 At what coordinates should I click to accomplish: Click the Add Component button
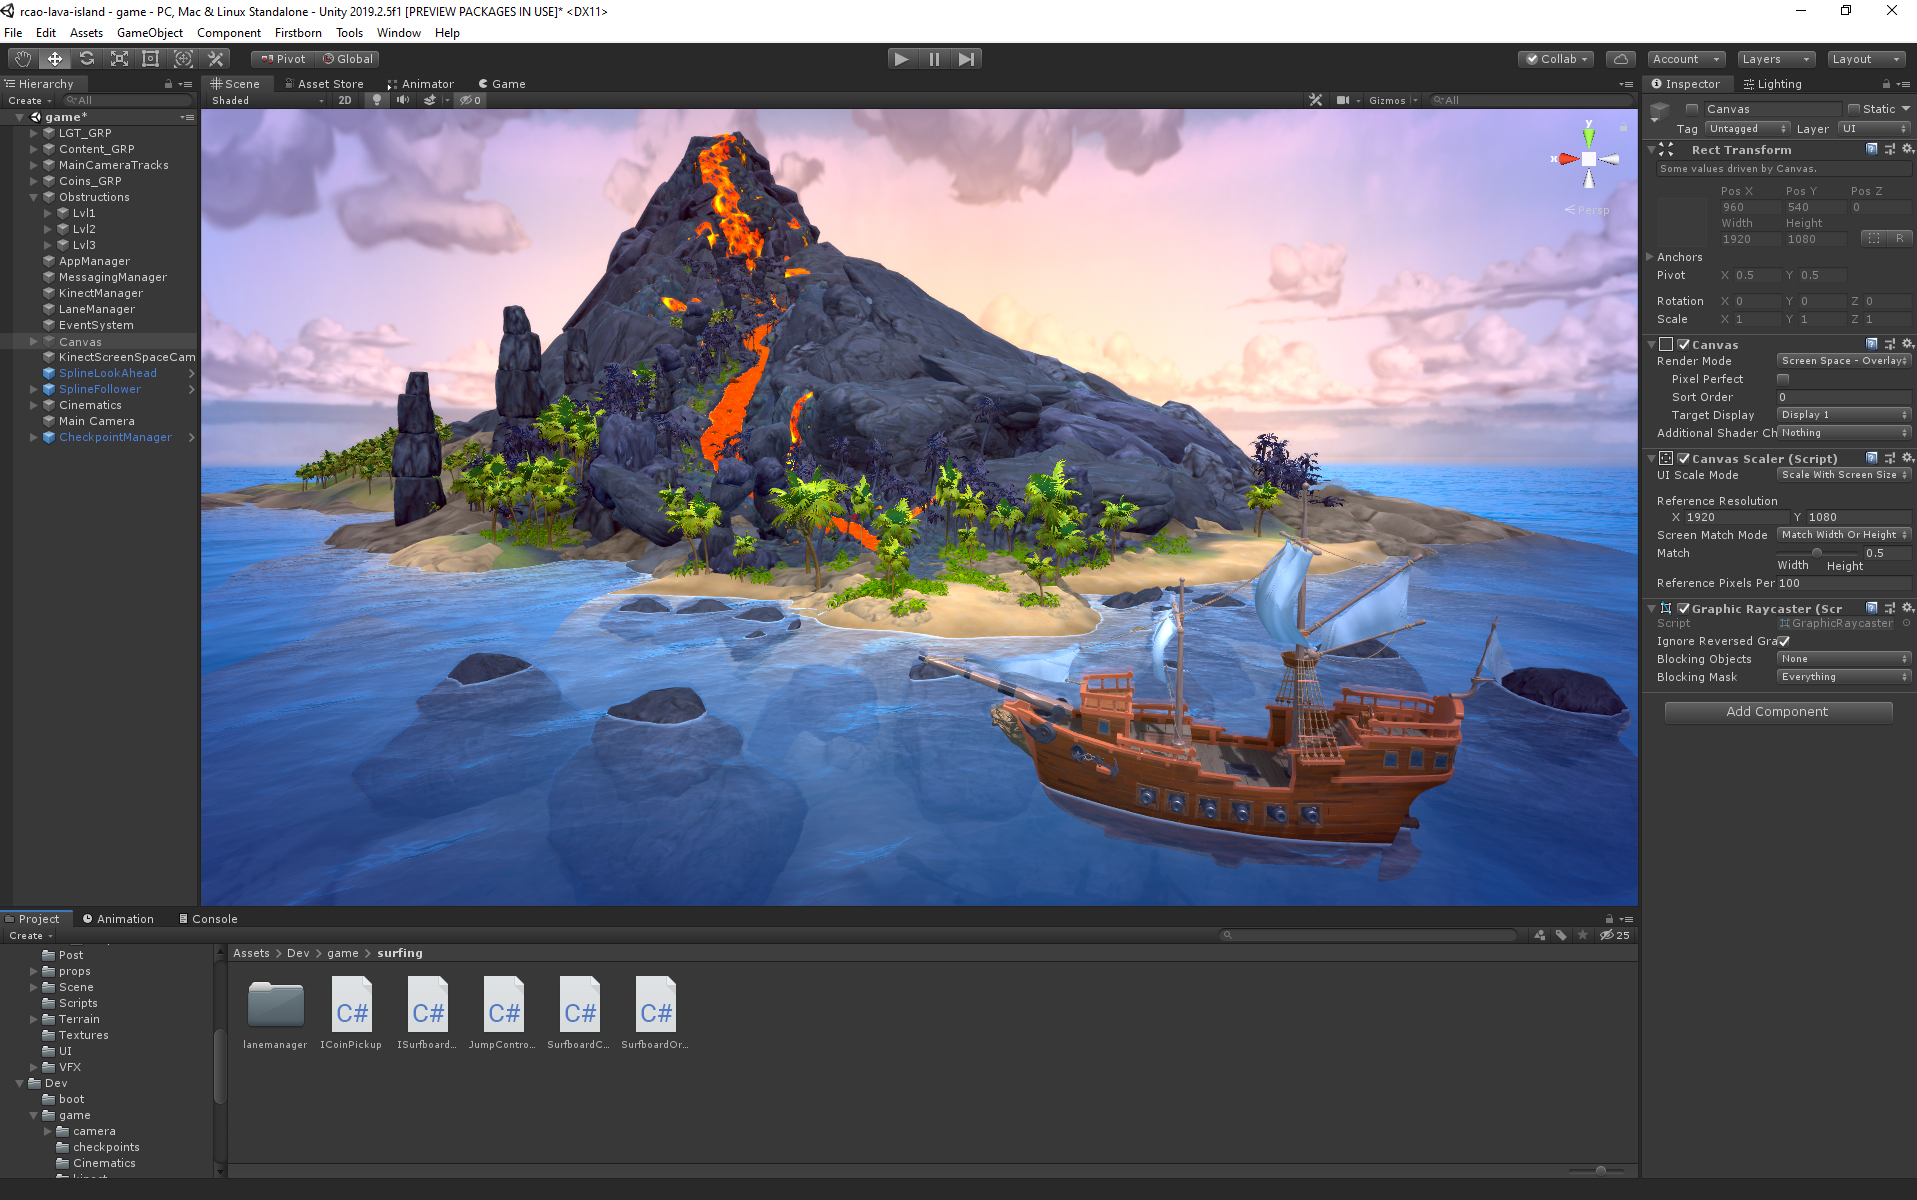click(1777, 712)
